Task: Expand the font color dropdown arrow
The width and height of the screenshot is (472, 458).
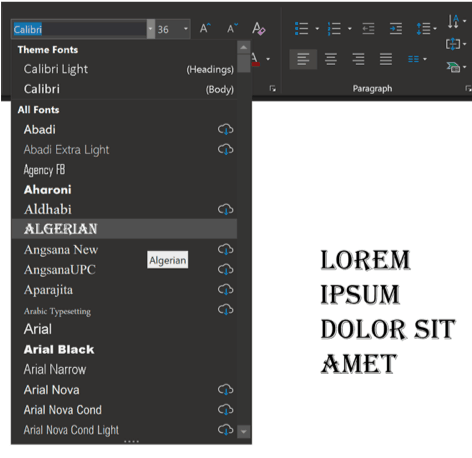Action: tap(268, 59)
